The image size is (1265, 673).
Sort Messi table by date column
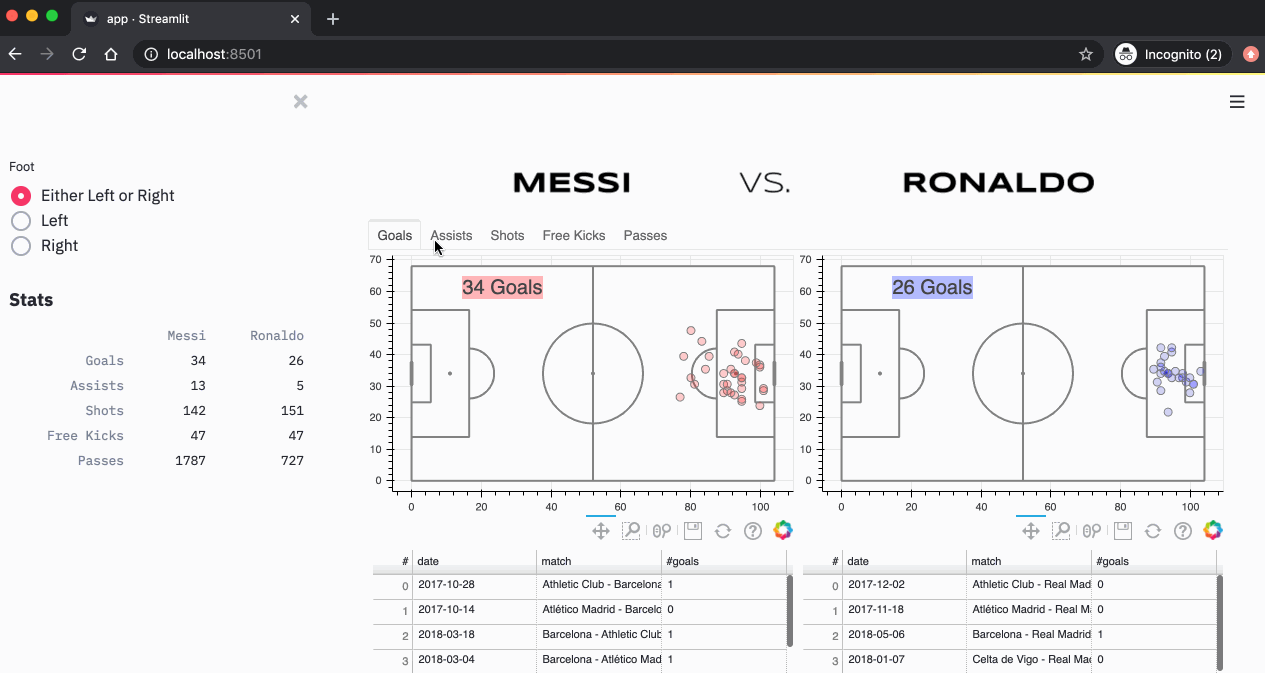click(474, 561)
